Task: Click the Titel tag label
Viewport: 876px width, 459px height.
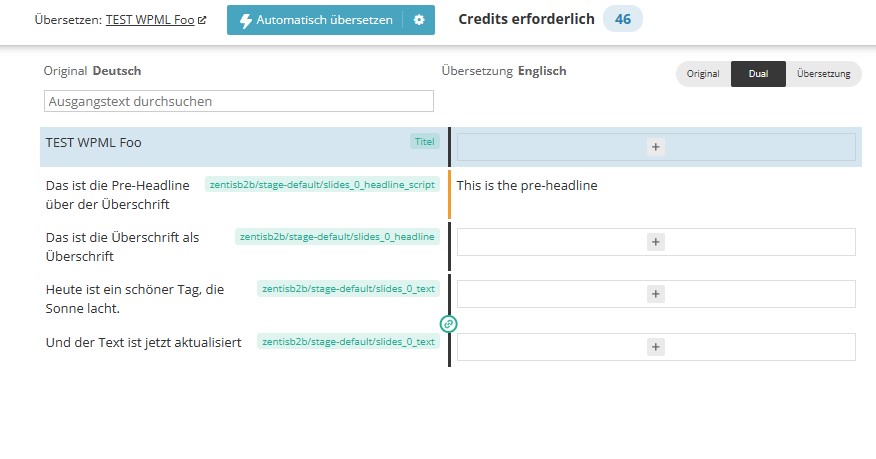Action: coord(425,142)
